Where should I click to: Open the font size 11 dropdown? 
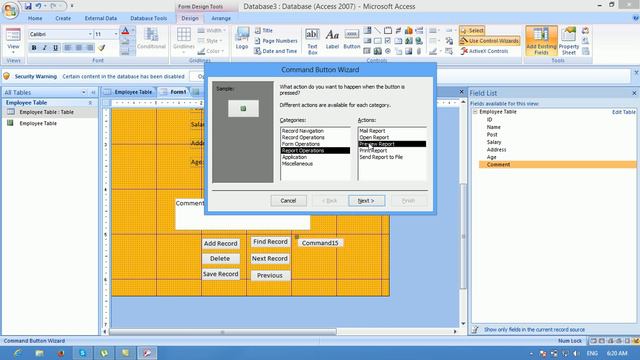[116, 34]
